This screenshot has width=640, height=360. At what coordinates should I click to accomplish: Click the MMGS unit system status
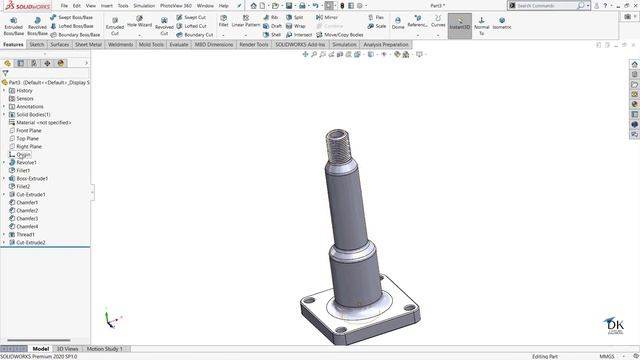[607, 356]
